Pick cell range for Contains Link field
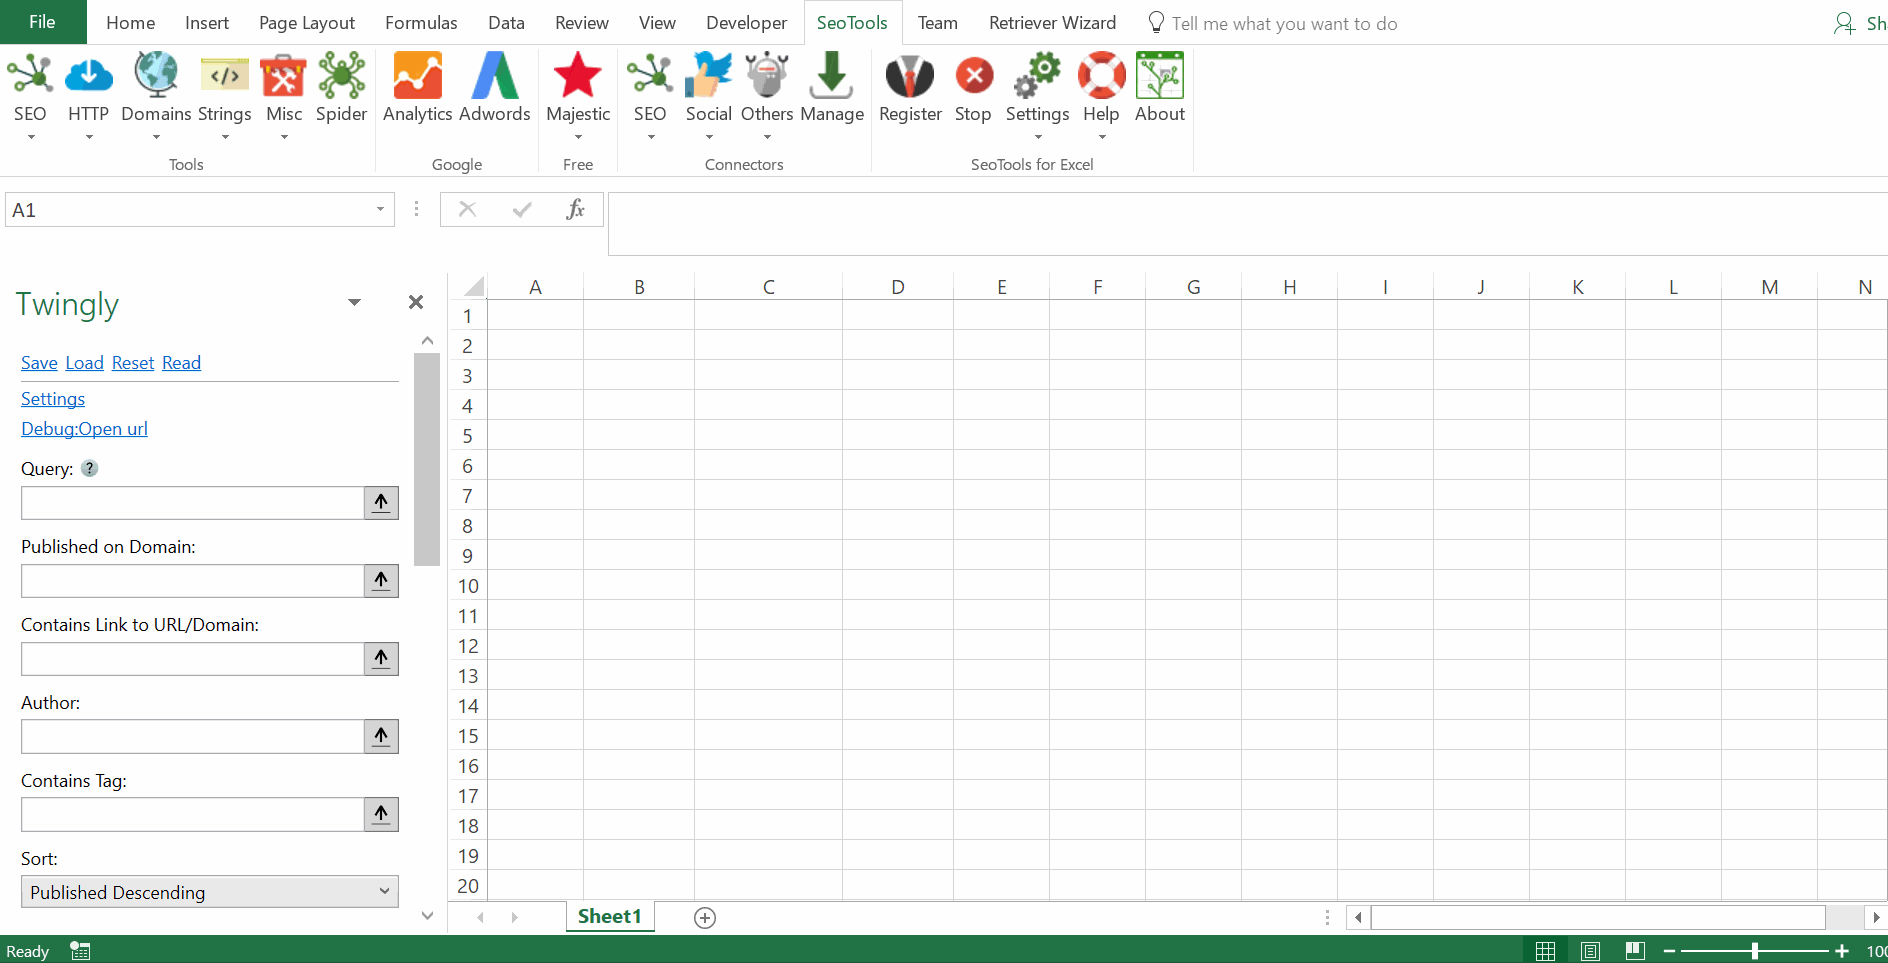 (381, 658)
